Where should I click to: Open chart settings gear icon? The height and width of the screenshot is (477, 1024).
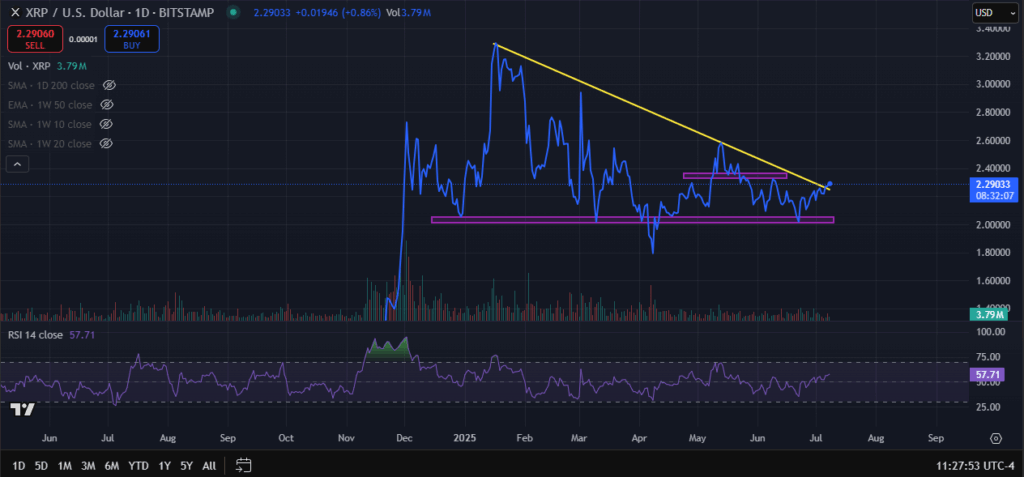point(995,438)
